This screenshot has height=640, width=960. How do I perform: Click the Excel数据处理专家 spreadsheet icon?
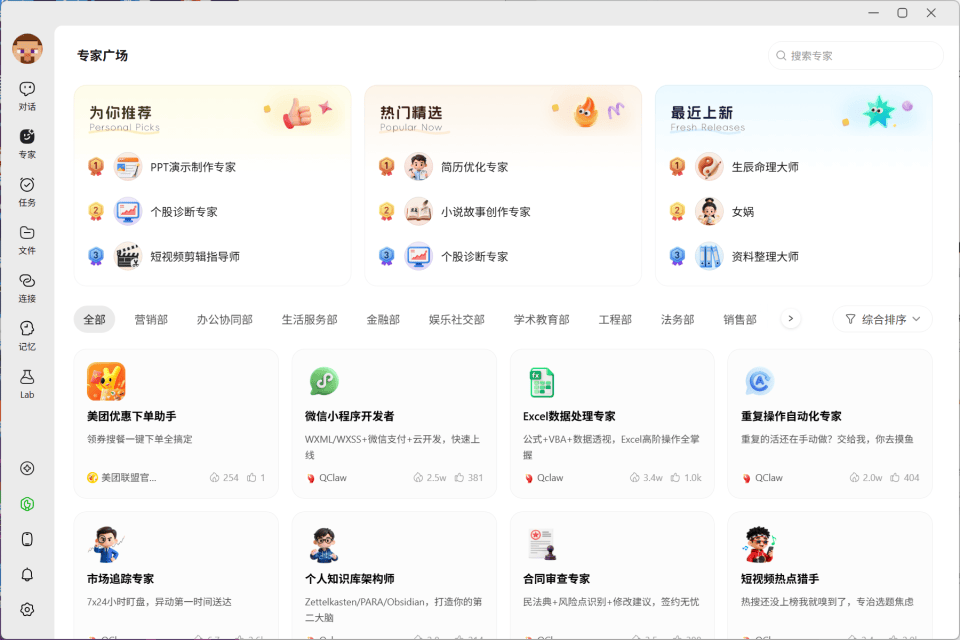542,382
